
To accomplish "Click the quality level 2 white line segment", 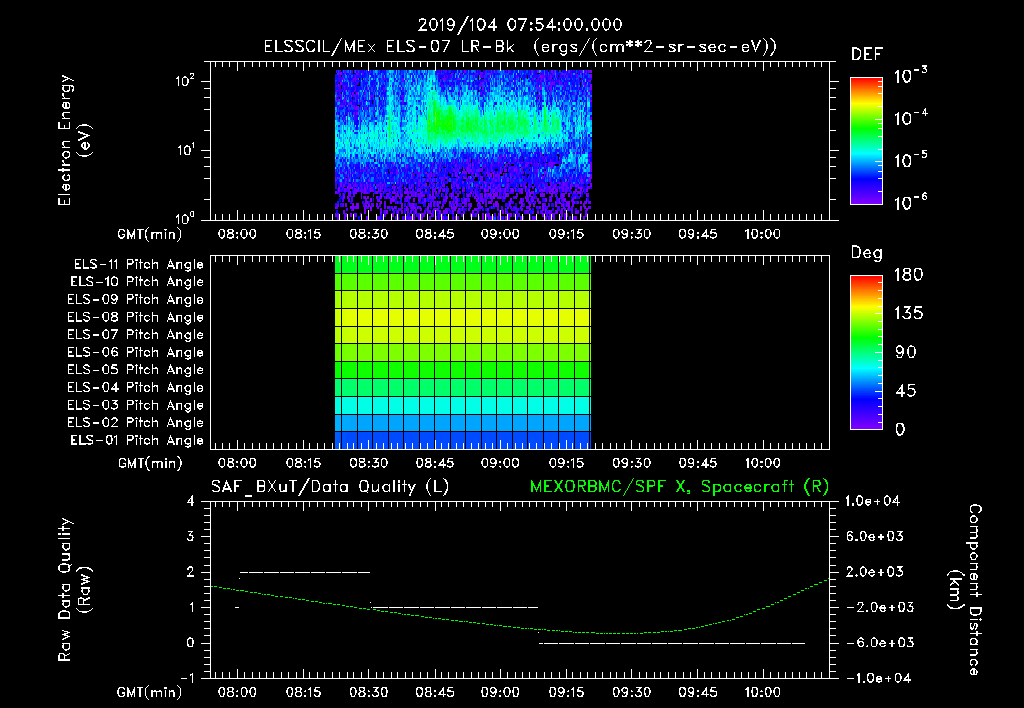I will click(305, 572).
